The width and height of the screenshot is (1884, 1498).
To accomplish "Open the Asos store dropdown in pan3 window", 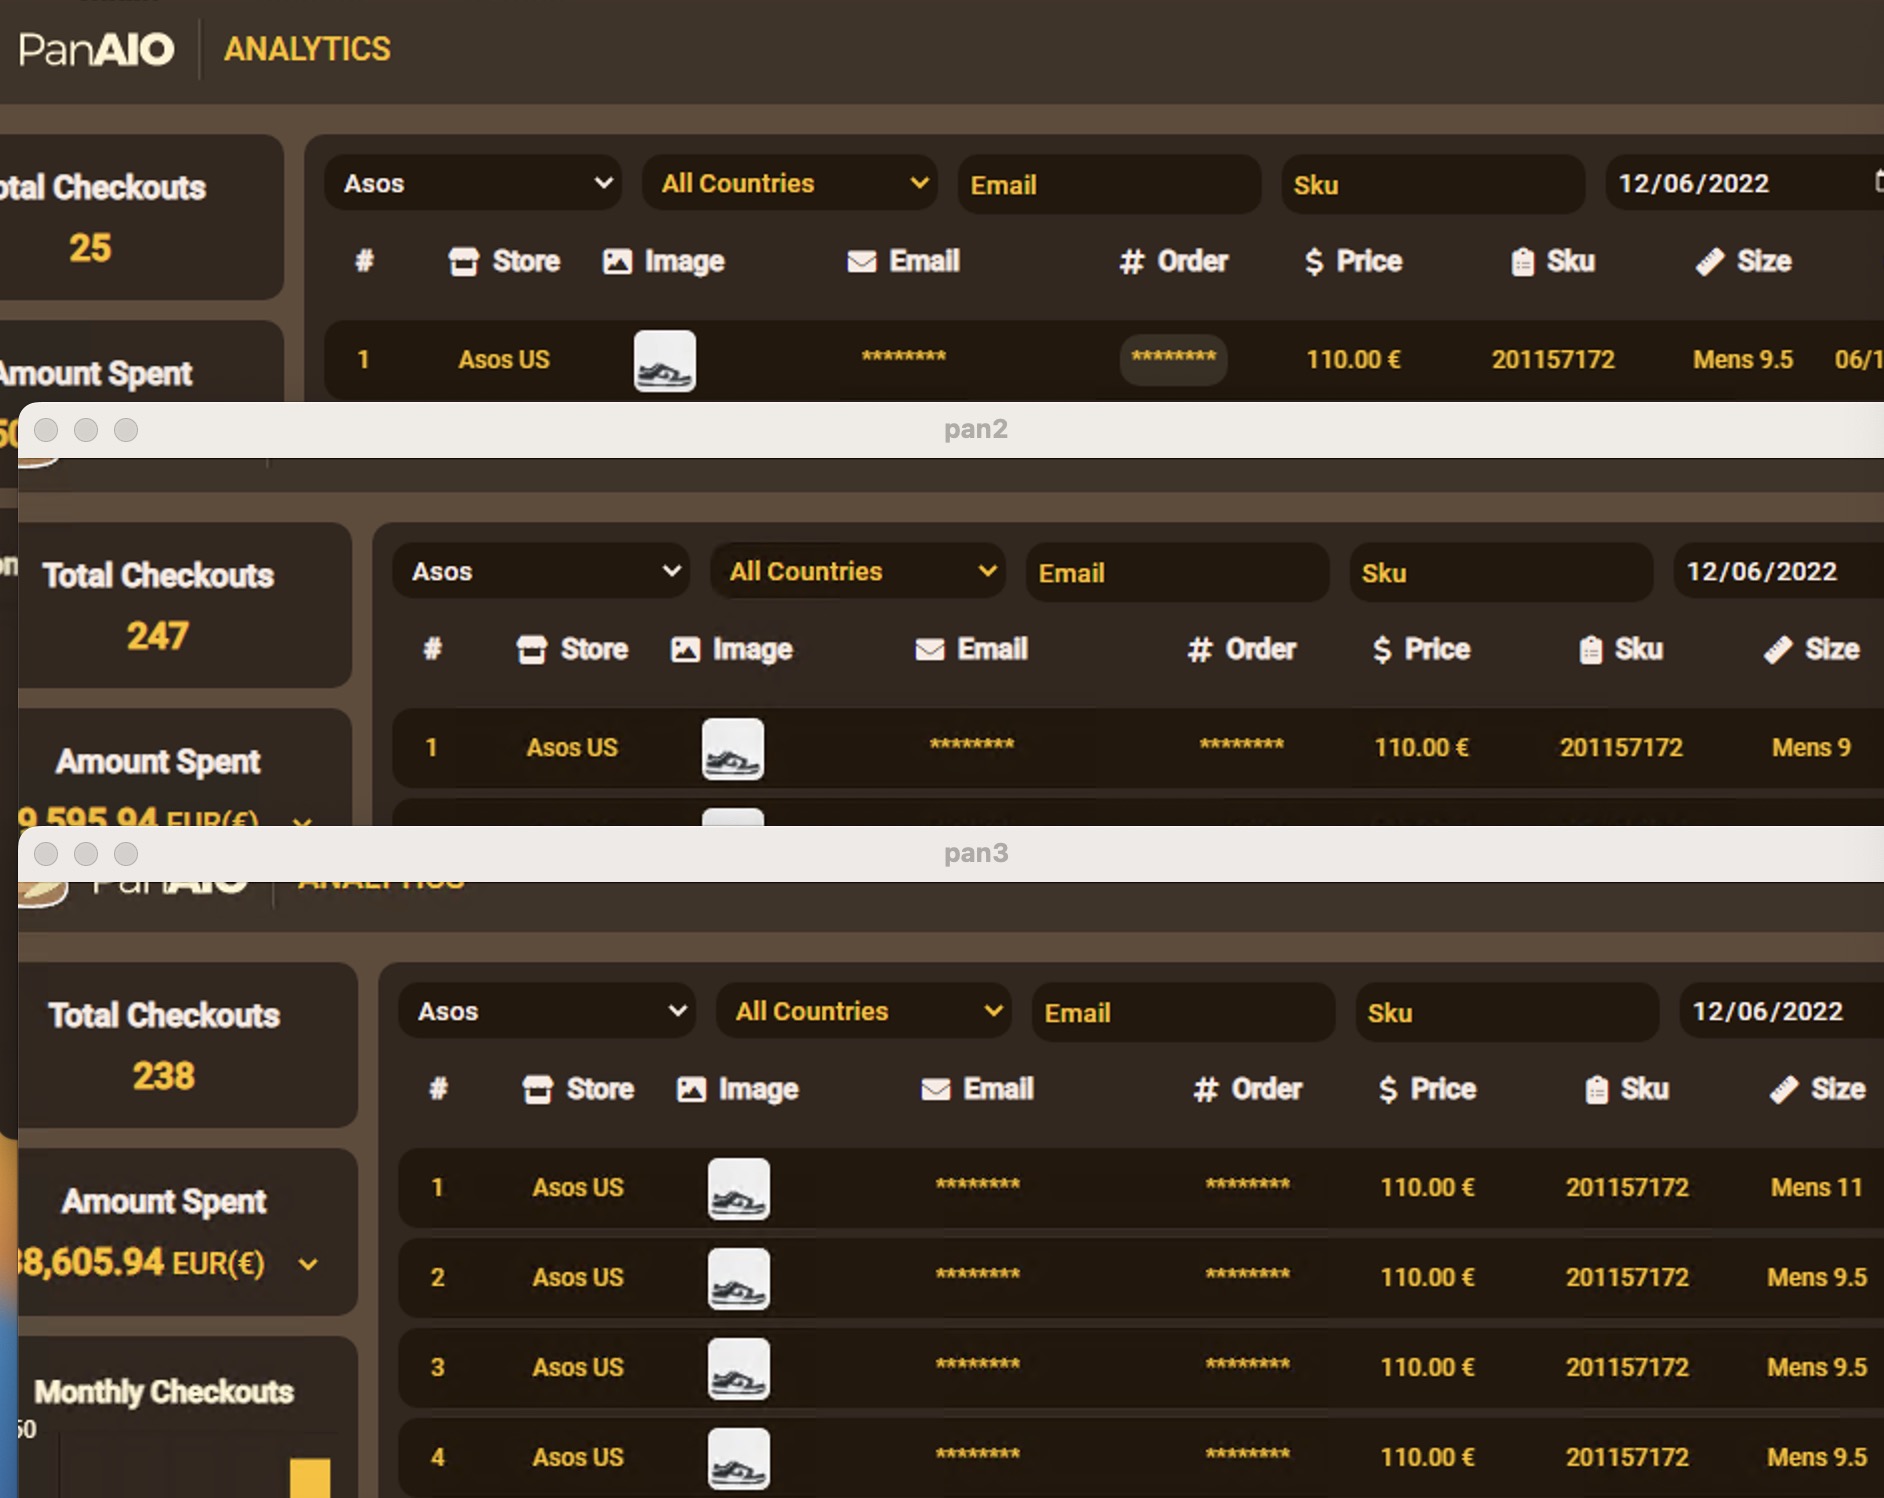I will pos(547,1011).
